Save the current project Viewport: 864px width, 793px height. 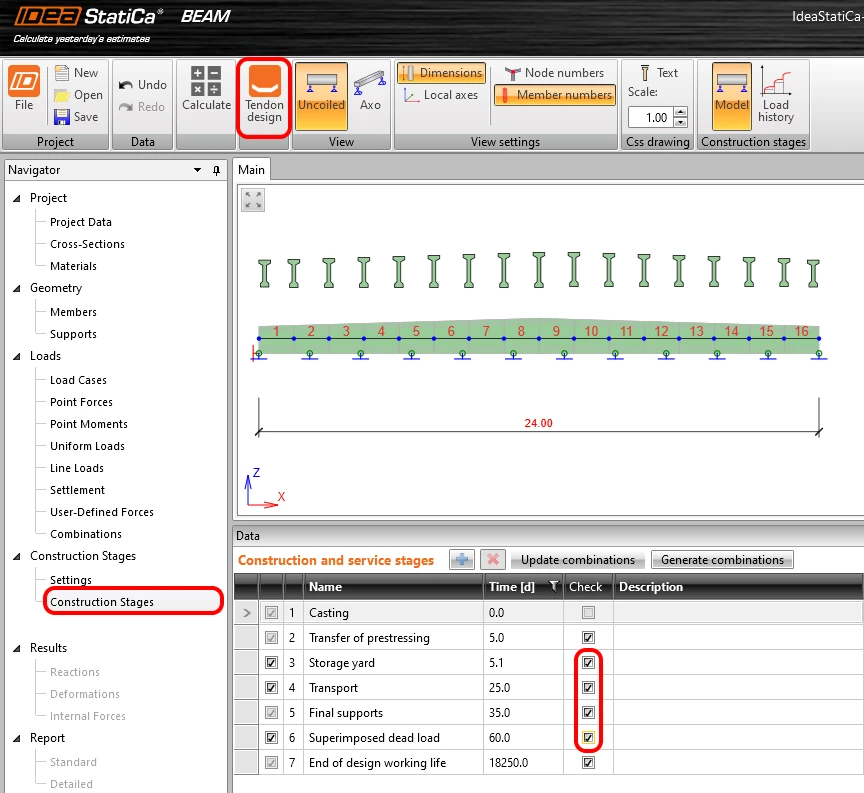pos(77,117)
